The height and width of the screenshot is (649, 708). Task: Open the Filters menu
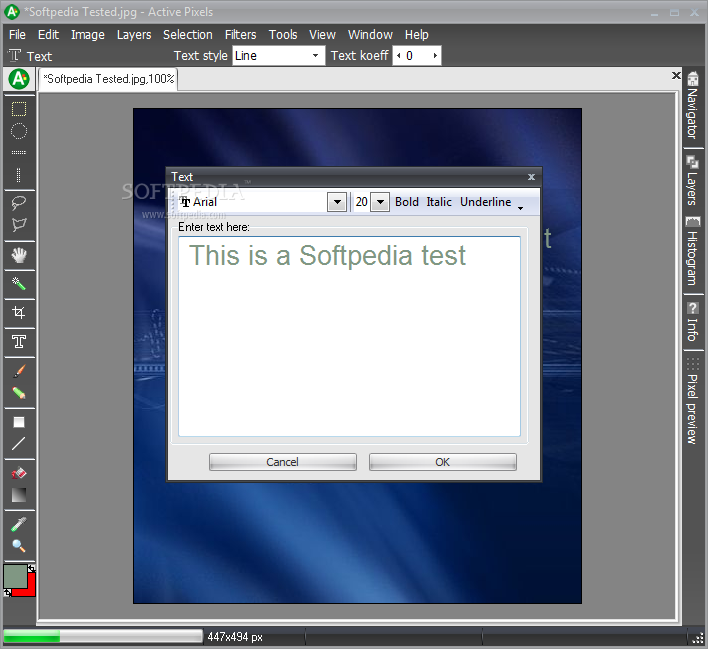[240, 35]
